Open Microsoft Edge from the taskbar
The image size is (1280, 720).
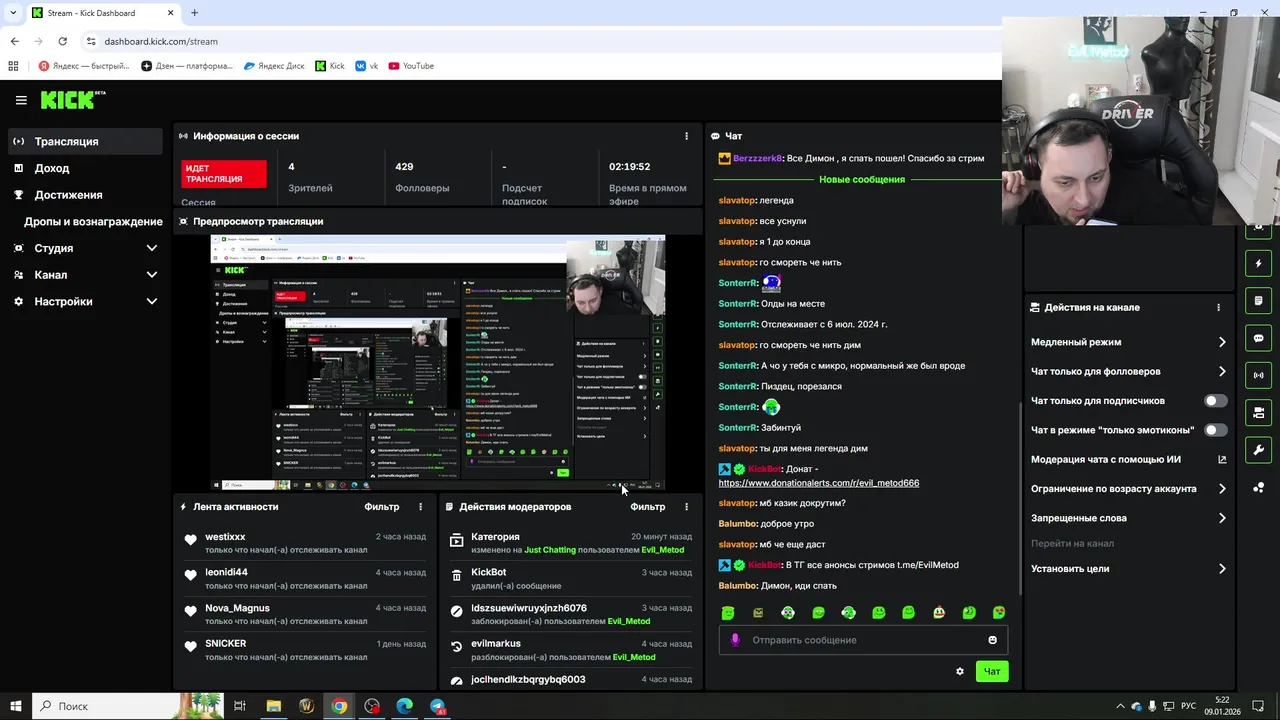405,706
